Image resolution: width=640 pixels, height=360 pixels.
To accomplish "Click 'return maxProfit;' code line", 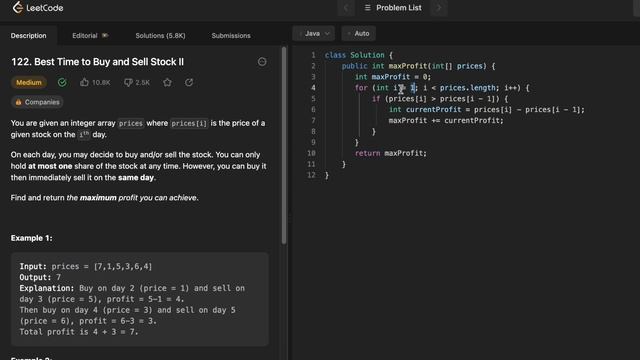I will [x=391, y=153].
